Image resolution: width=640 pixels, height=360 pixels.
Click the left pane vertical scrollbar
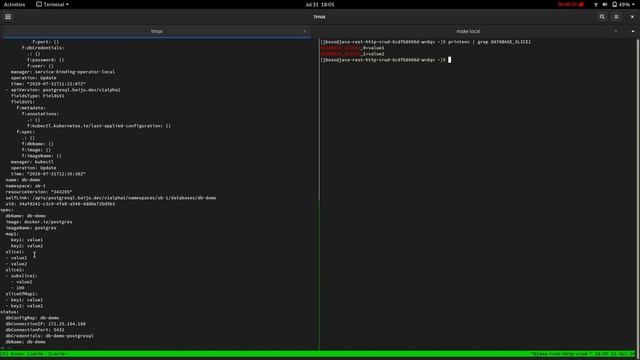coord(318,120)
